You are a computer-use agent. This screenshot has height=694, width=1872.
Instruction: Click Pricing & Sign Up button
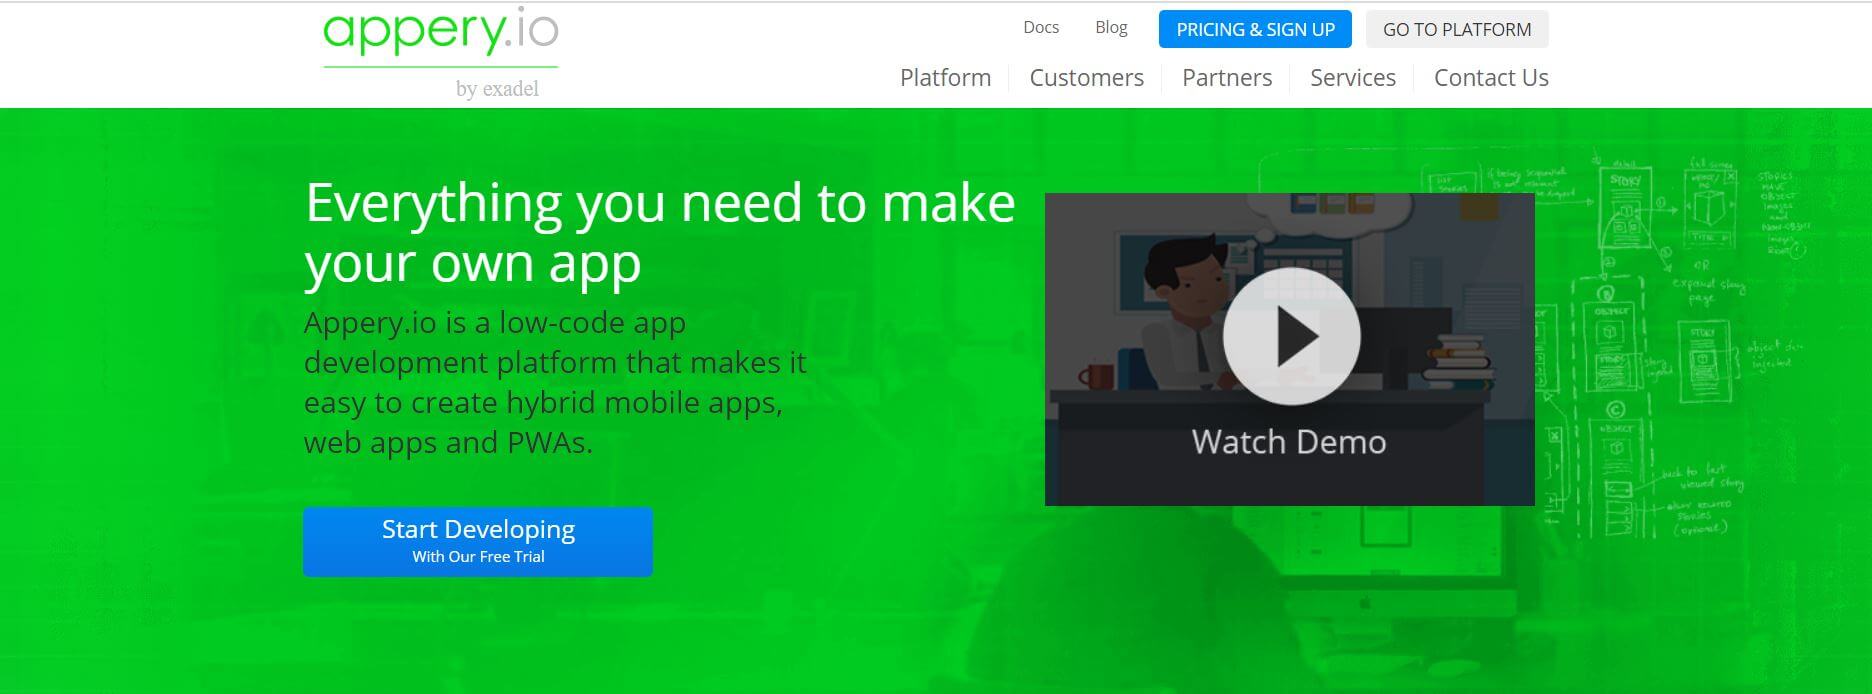point(1255,29)
